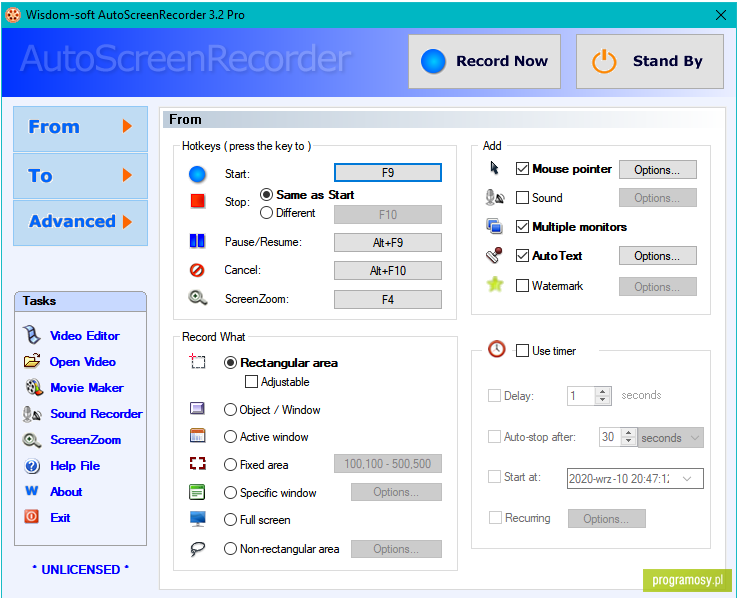The width and height of the screenshot is (738, 598).
Task: Click the Sound Recorder microphone icon in Tasks
Action: (x=32, y=414)
